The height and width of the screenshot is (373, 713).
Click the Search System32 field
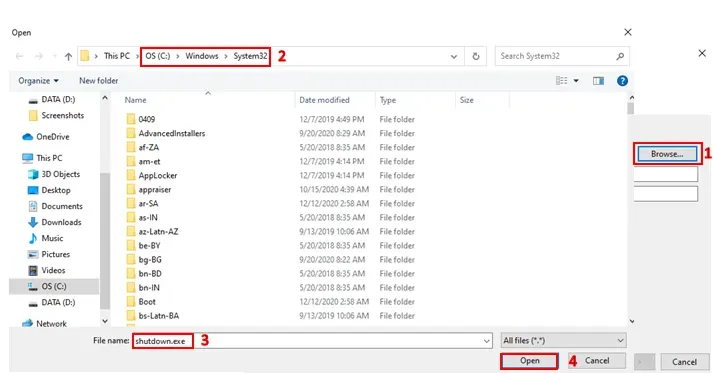[x=557, y=56]
